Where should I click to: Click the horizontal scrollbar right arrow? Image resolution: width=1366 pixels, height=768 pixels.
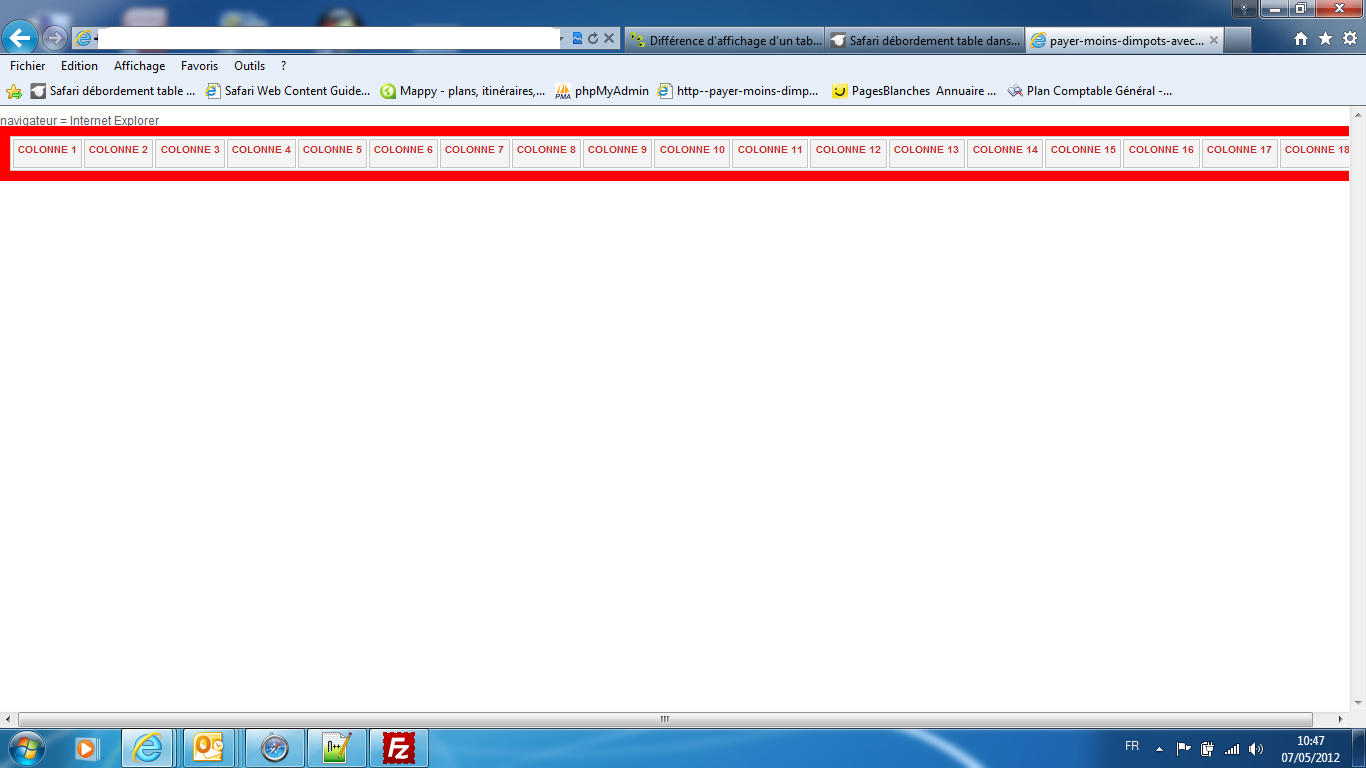click(x=1341, y=719)
